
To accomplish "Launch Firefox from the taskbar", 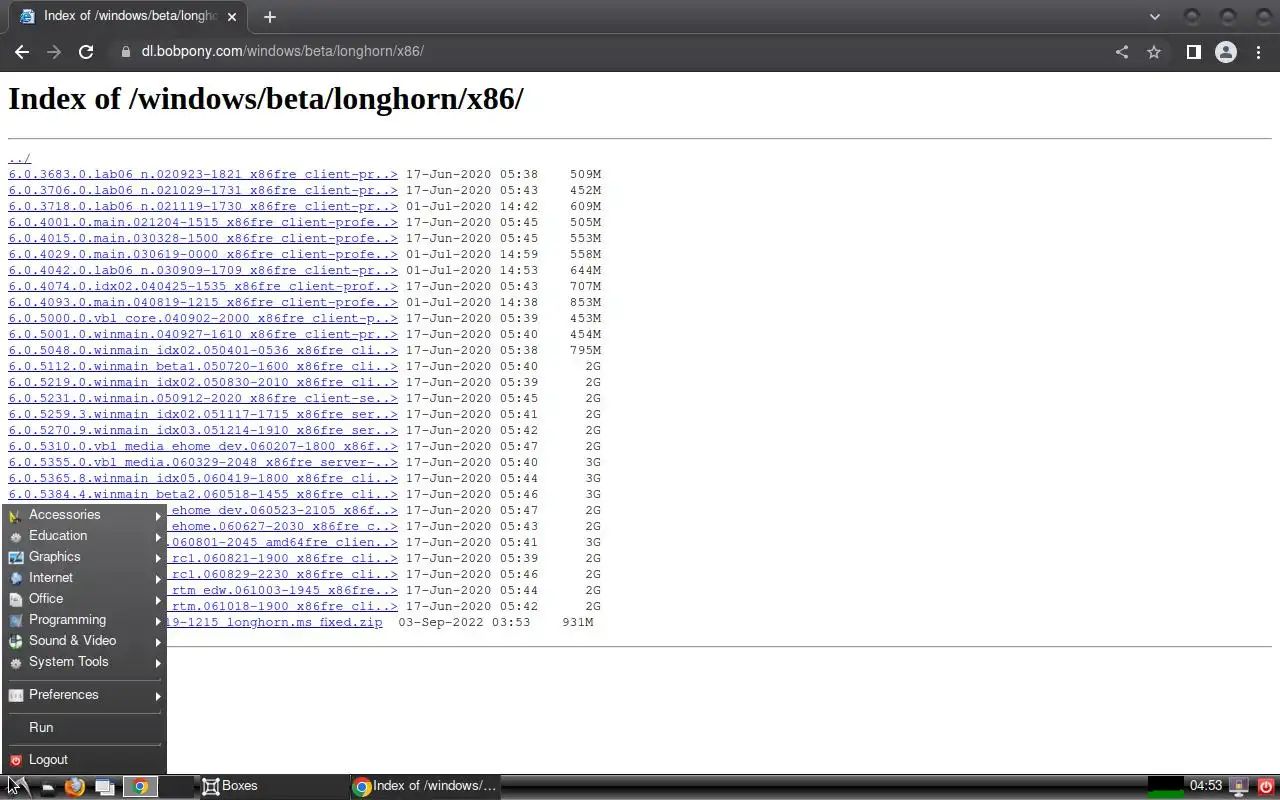I will coord(74,786).
